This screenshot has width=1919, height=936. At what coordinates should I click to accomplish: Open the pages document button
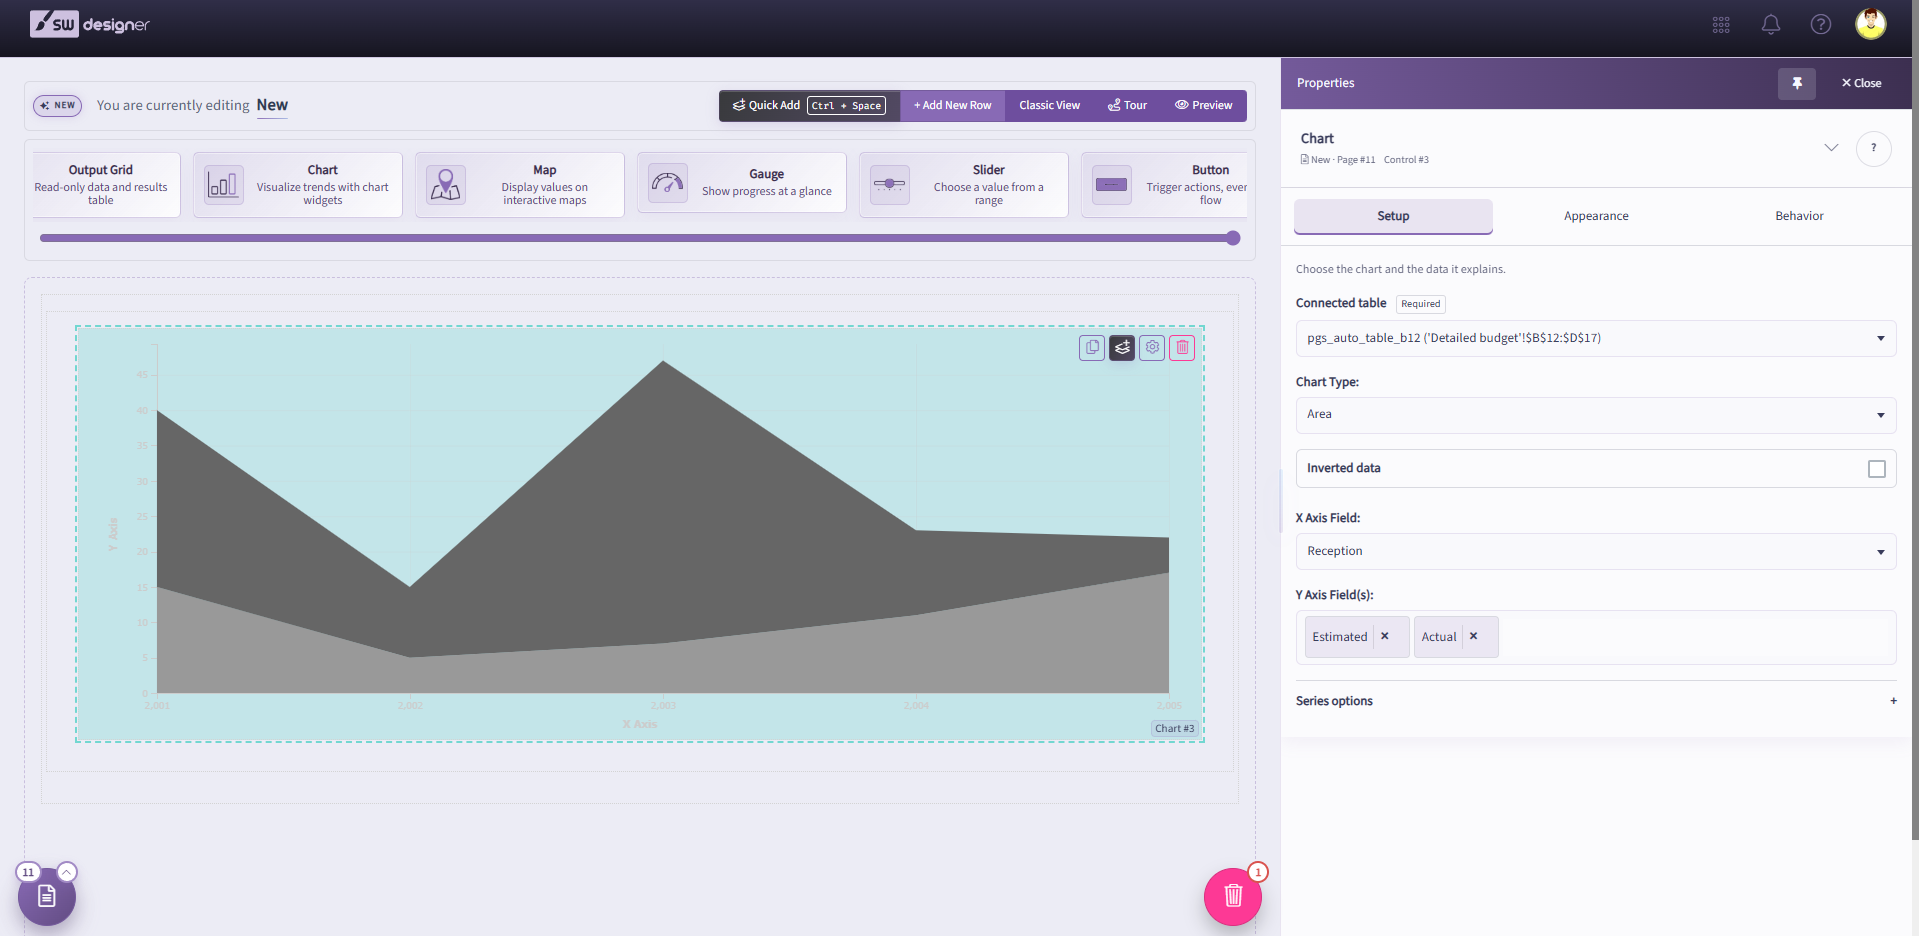tap(47, 896)
